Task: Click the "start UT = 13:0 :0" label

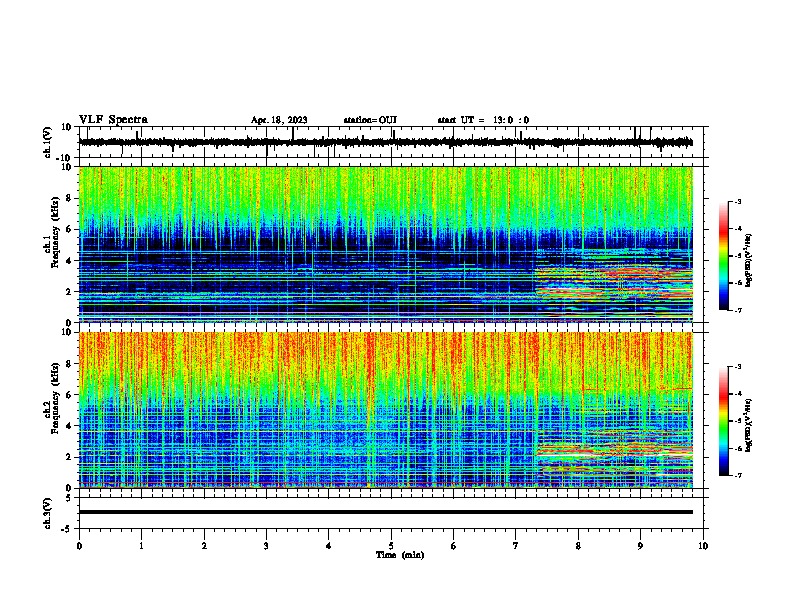Action: (x=483, y=120)
